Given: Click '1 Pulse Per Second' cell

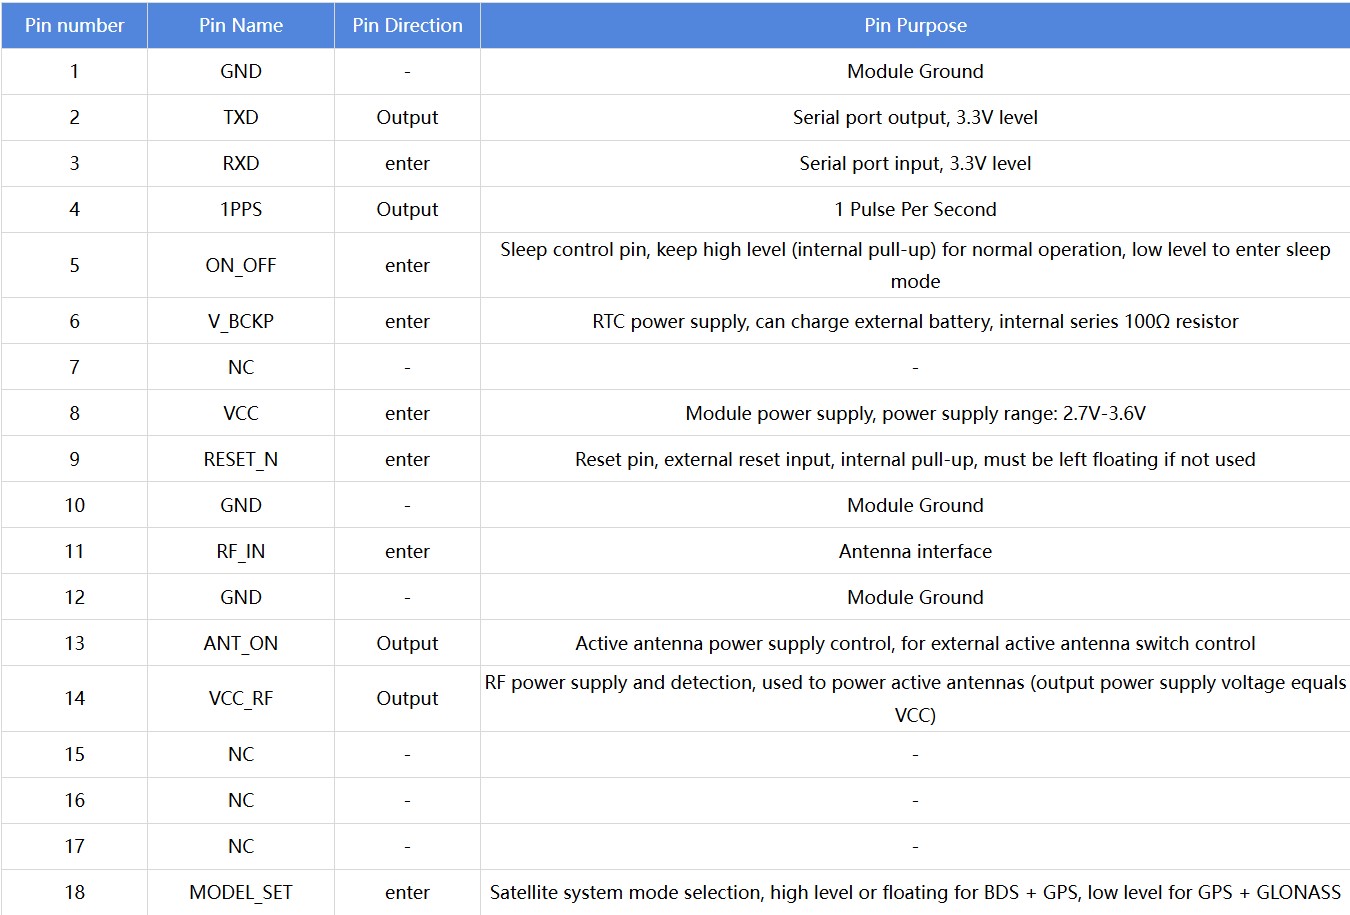Looking at the screenshot, I should coord(915,209).
